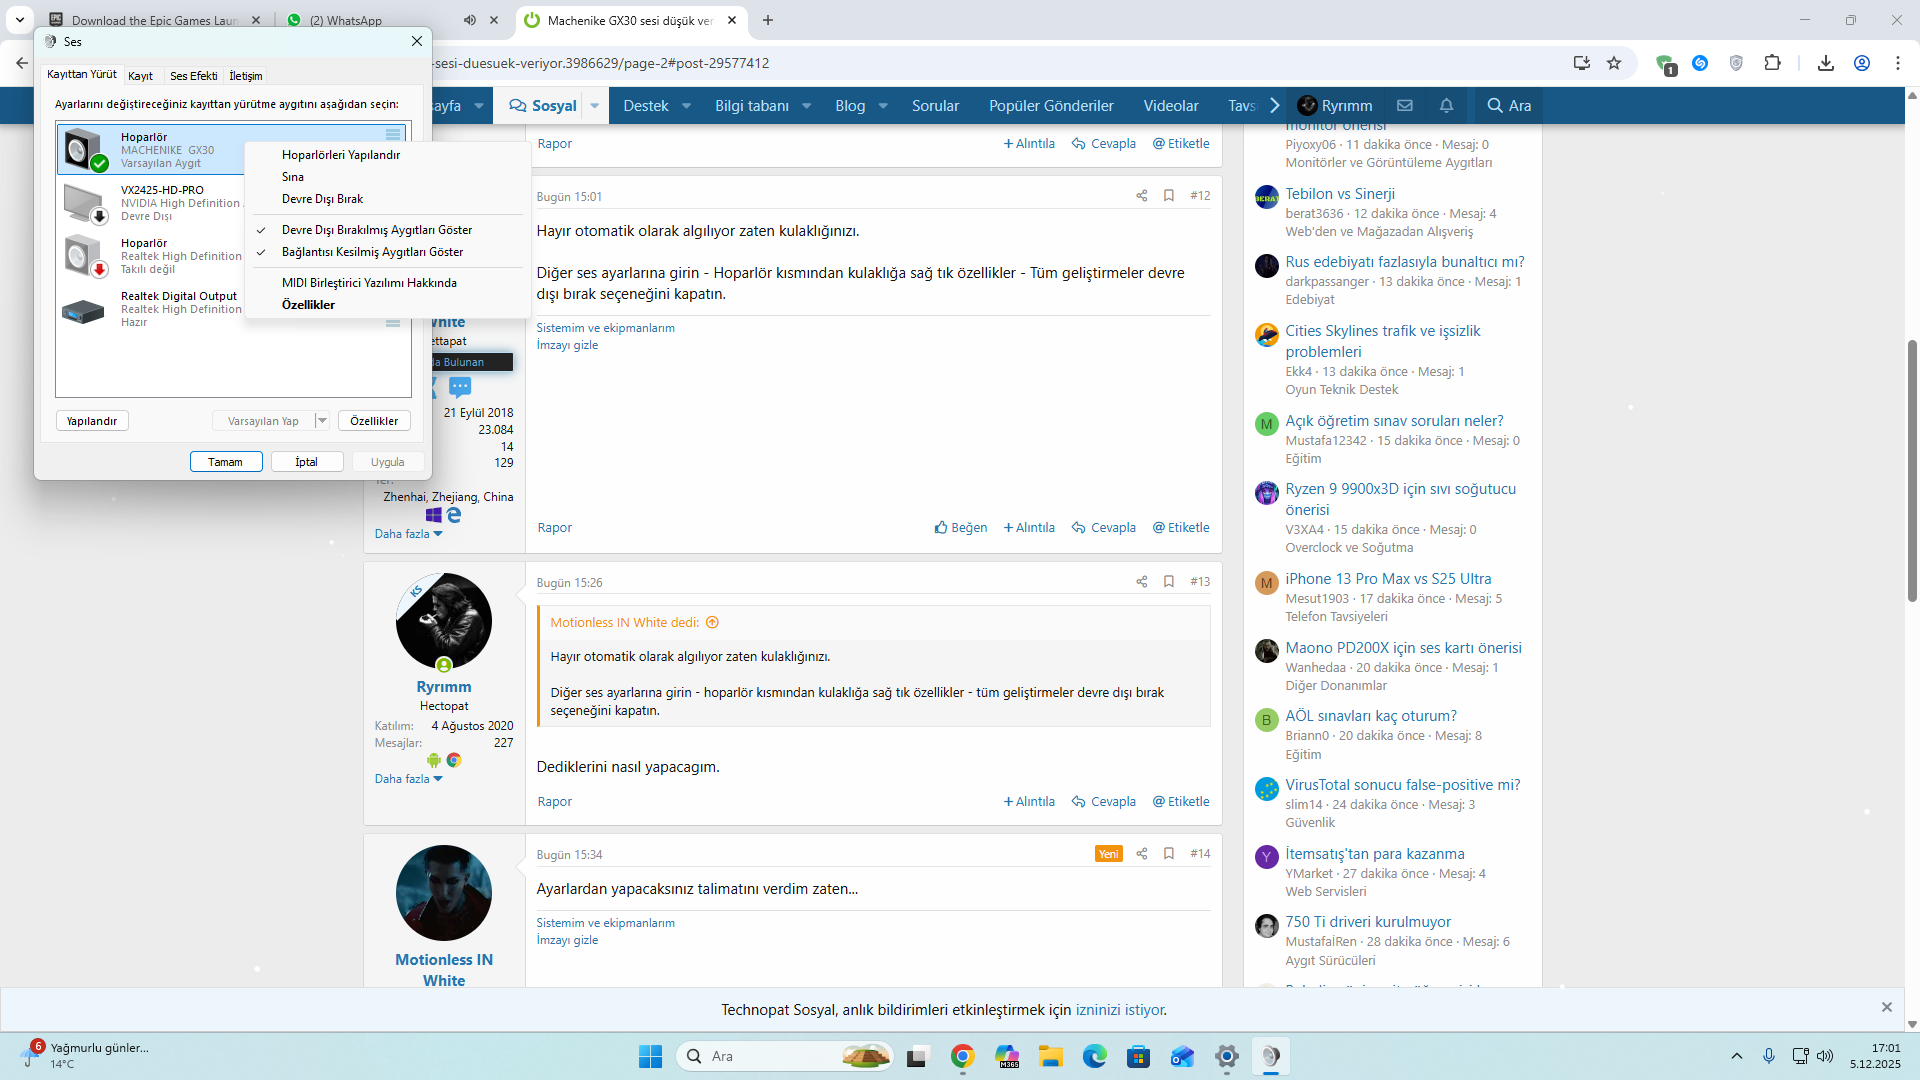Bookmark post #13 with bookmark icon
Viewport: 1920px width, 1080px height.
click(x=1168, y=582)
